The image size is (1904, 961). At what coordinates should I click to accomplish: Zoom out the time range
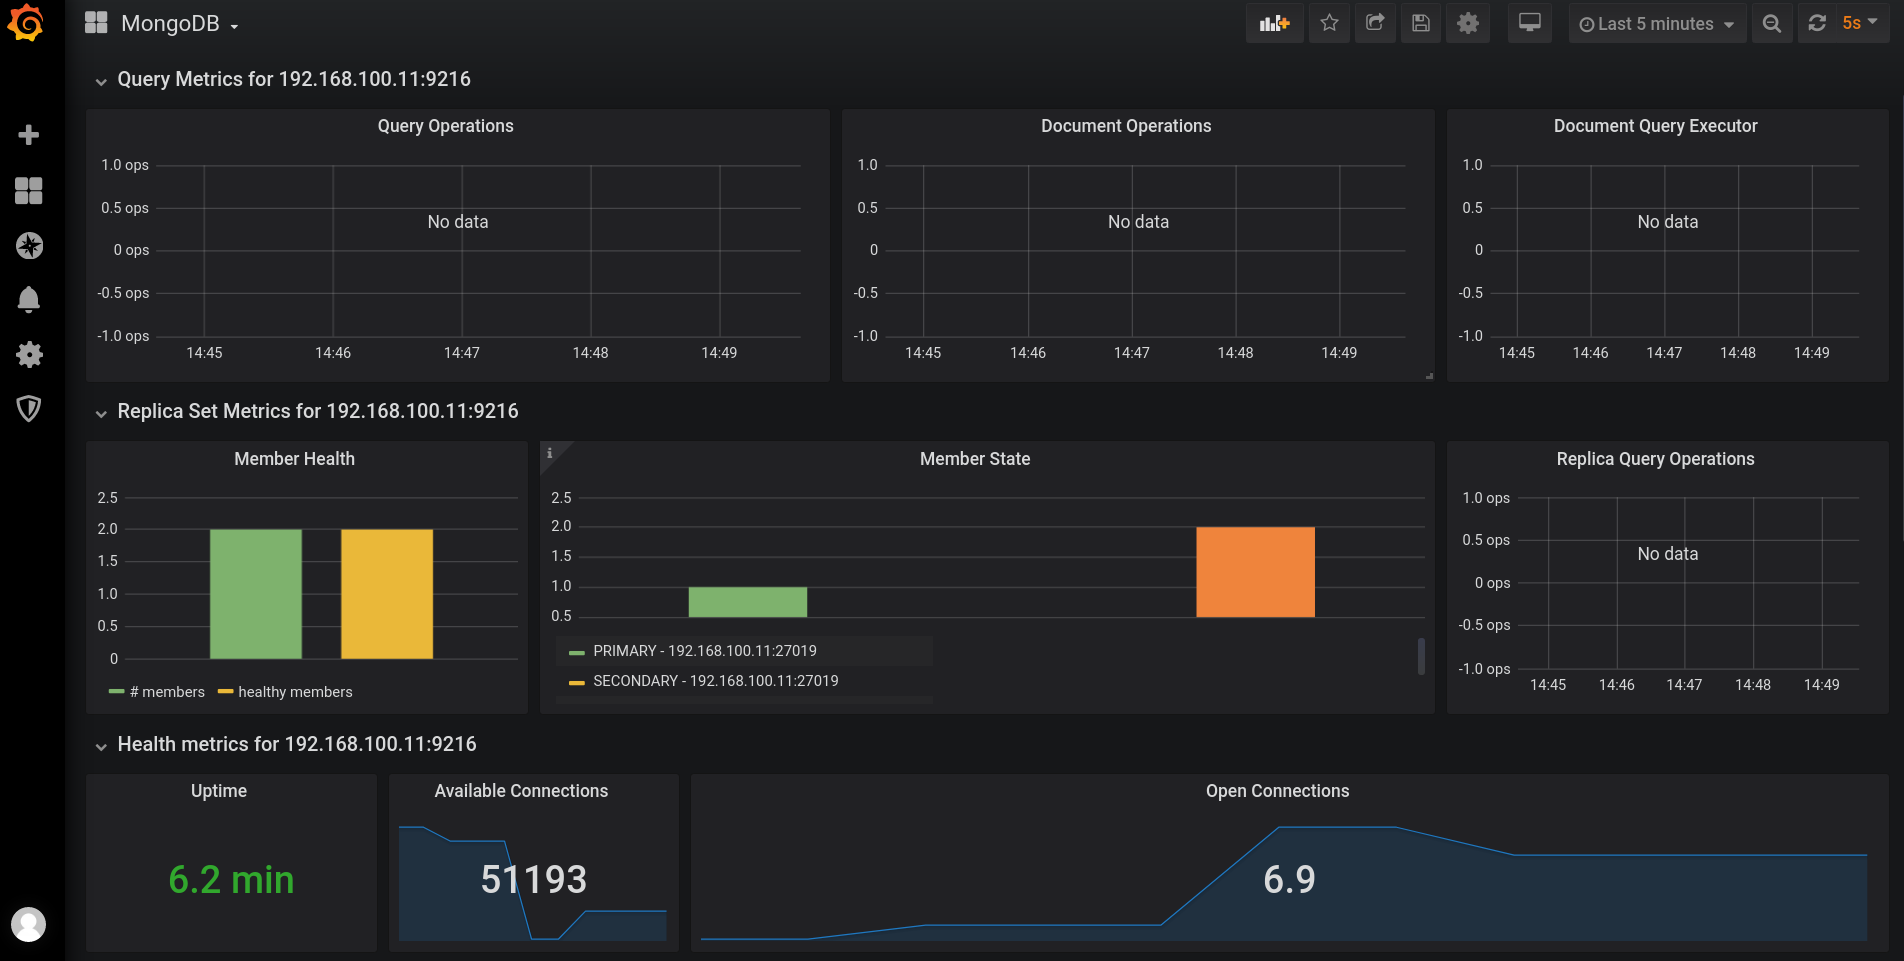tap(1772, 23)
